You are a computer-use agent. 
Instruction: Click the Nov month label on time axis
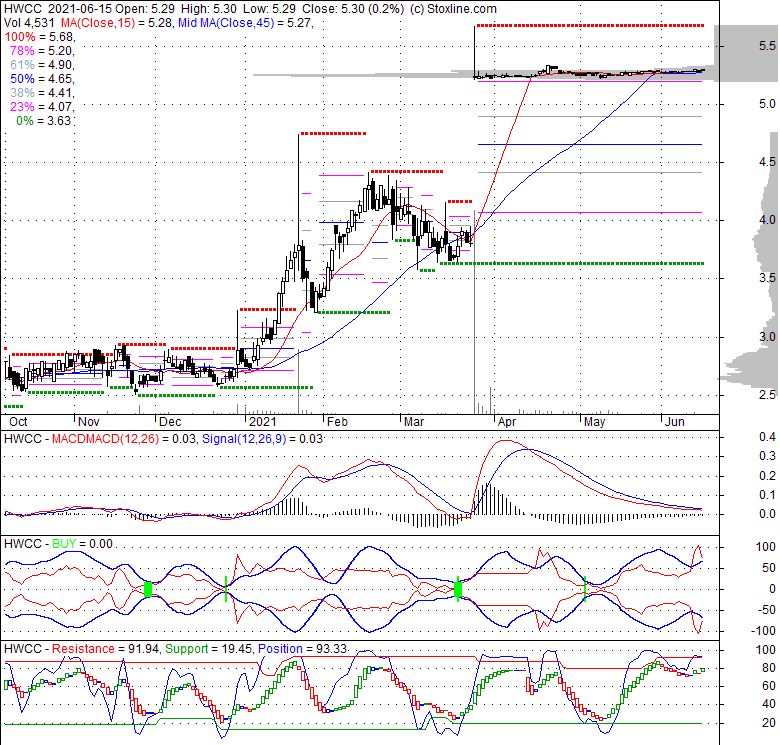[x=89, y=422]
